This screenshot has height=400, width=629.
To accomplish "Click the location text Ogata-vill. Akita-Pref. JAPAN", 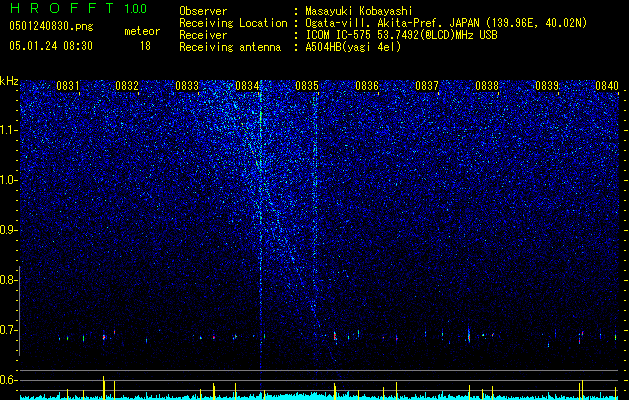I will pos(392,23).
